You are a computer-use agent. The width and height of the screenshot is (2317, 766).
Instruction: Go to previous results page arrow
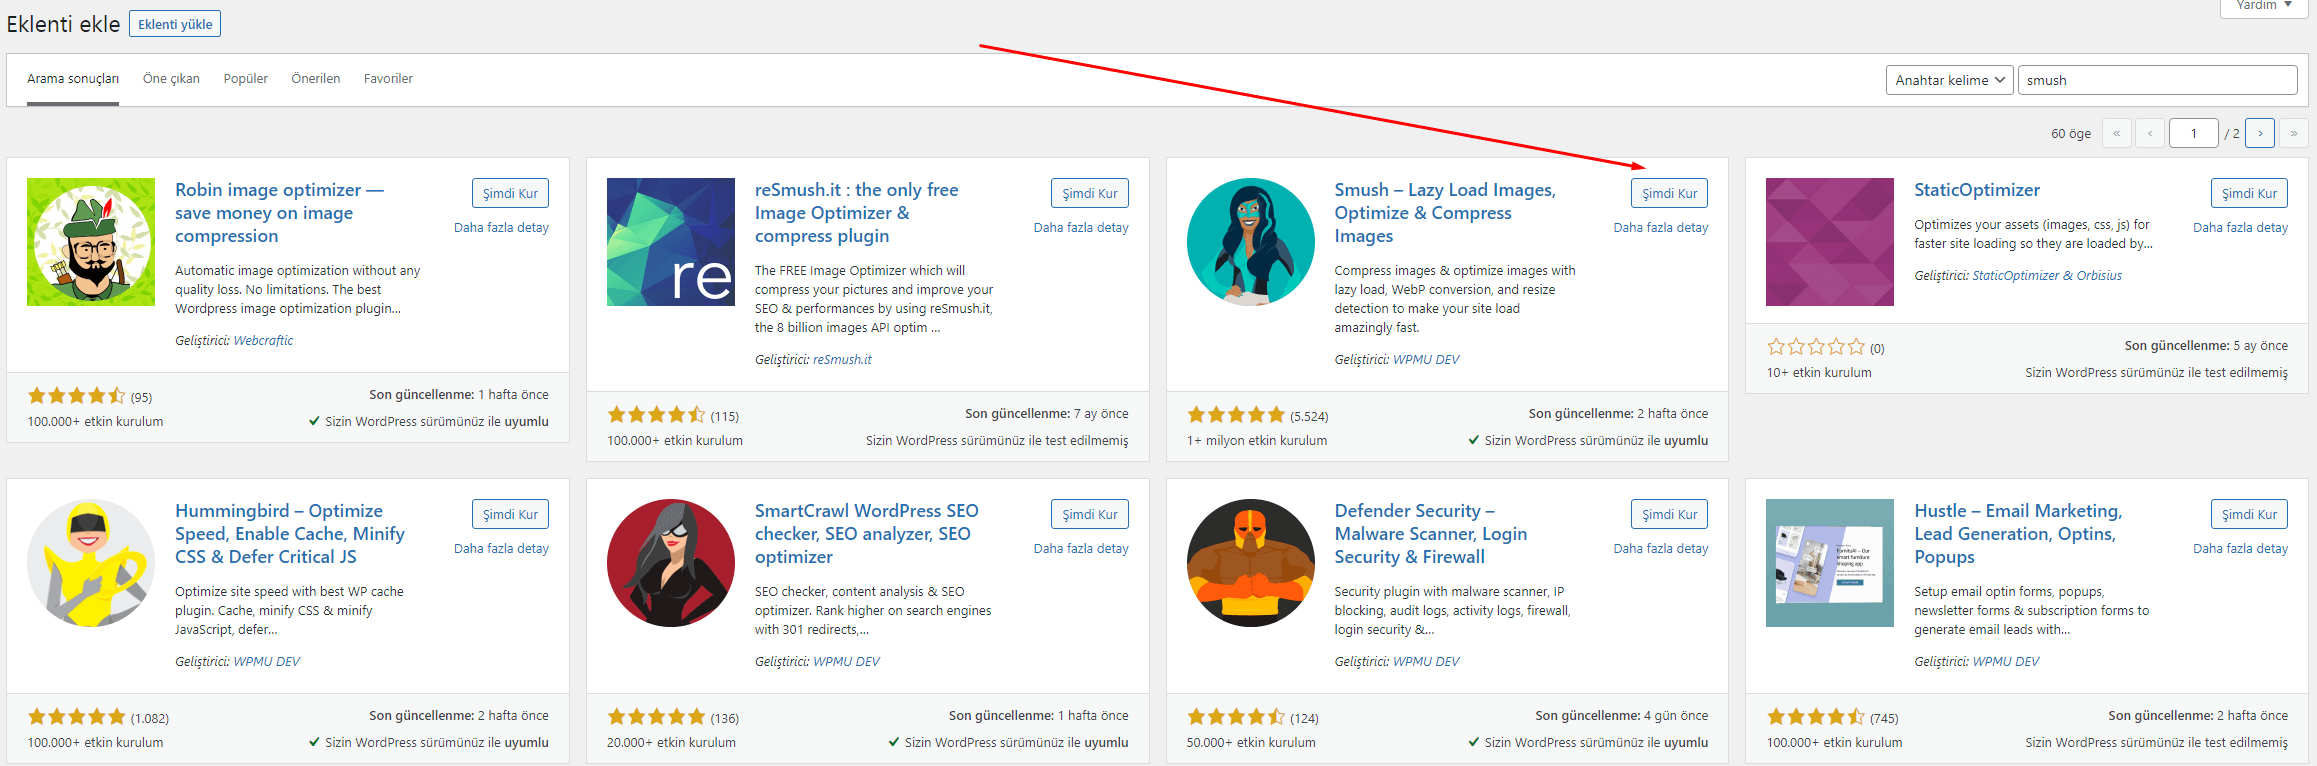click(2150, 133)
